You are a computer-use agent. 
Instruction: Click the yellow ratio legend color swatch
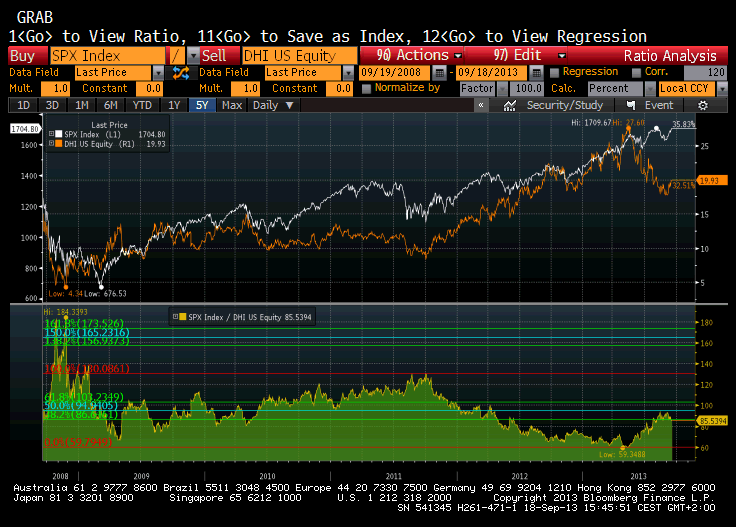[182, 317]
